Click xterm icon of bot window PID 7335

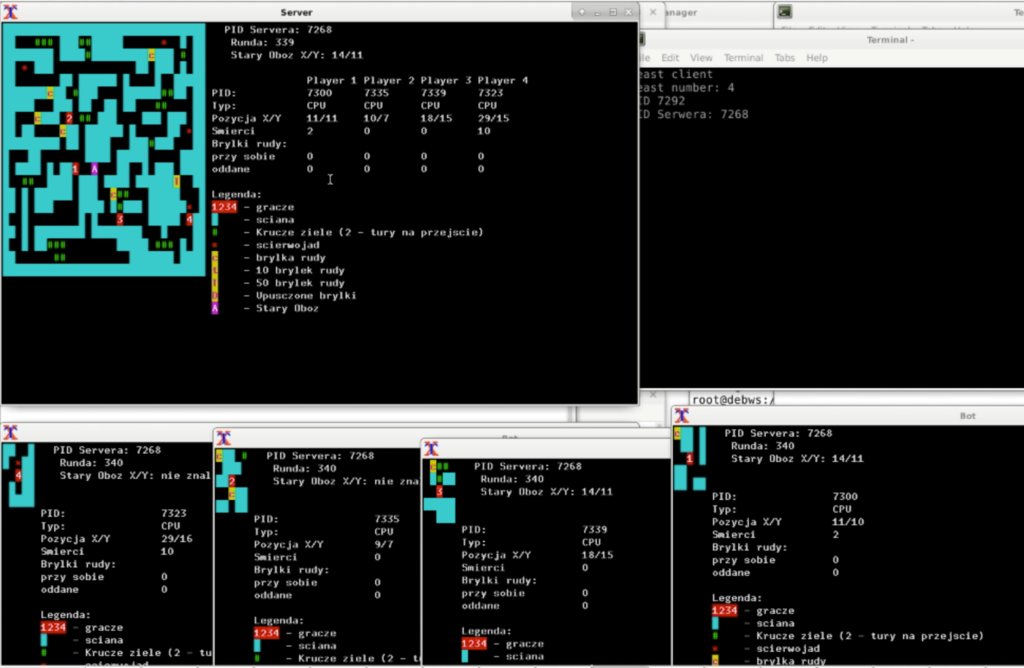[223, 438]
